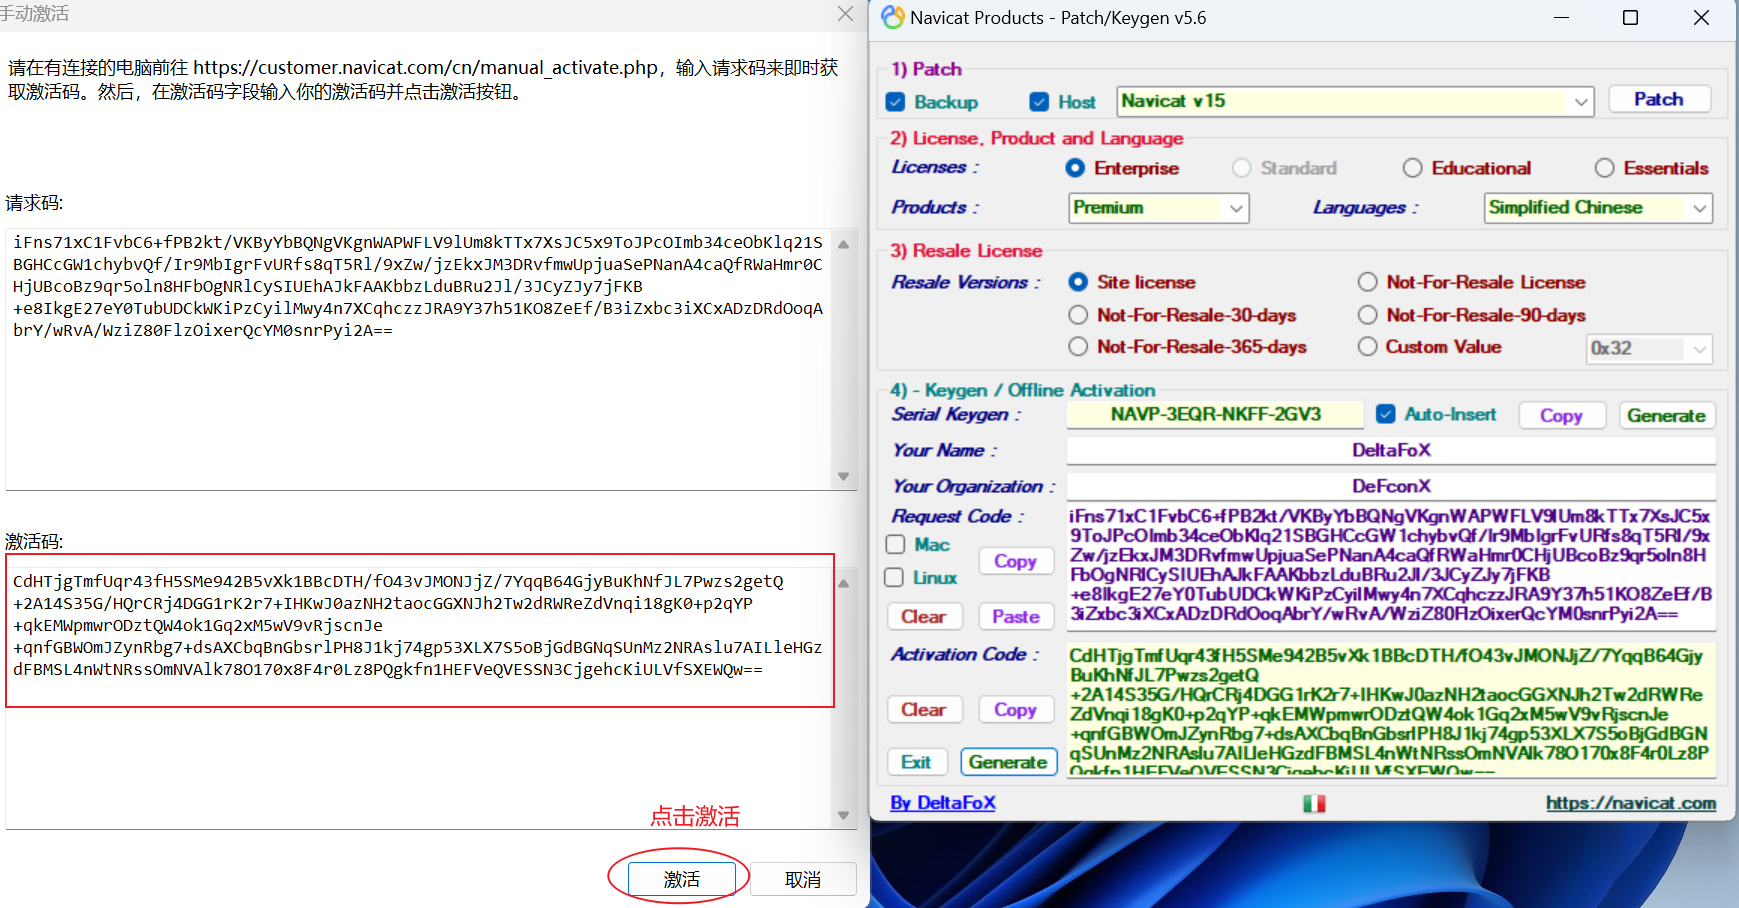Screen dimensions: 1739x908
Task: Toggle the Host checkbox
Action: [1039, 102]
